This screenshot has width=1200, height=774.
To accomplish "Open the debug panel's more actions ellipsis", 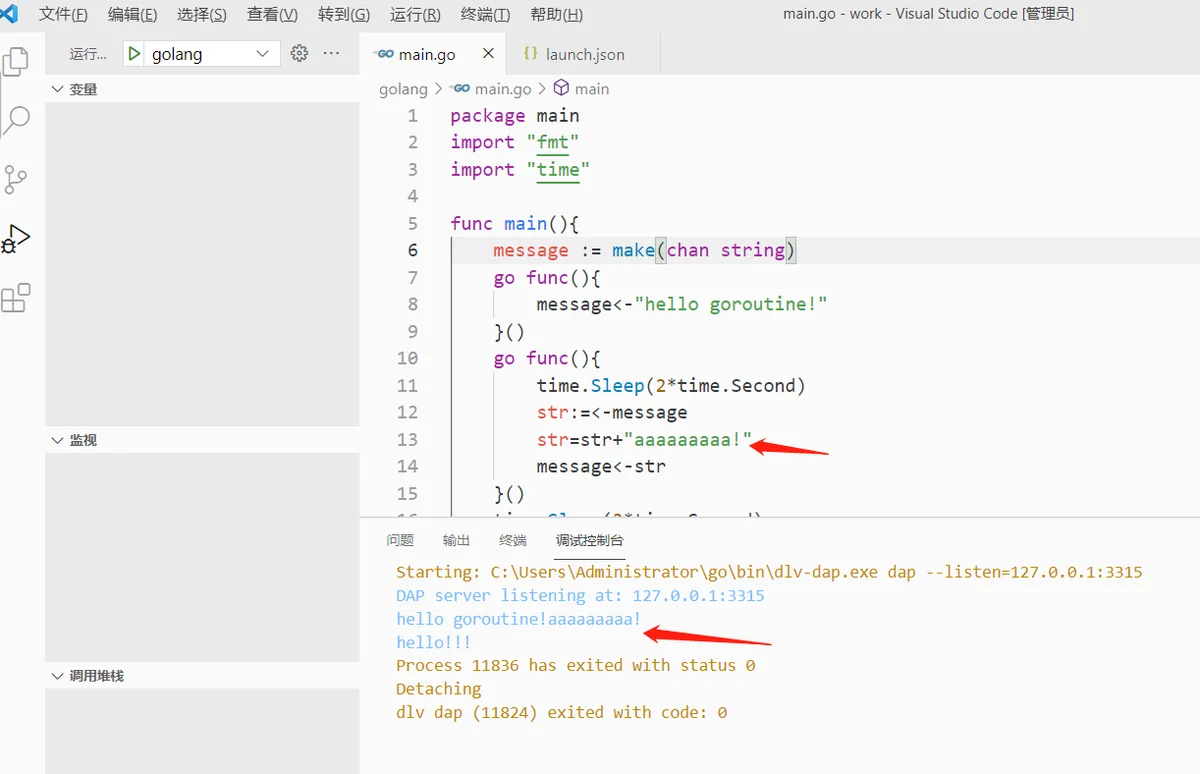I will (332, 54).
